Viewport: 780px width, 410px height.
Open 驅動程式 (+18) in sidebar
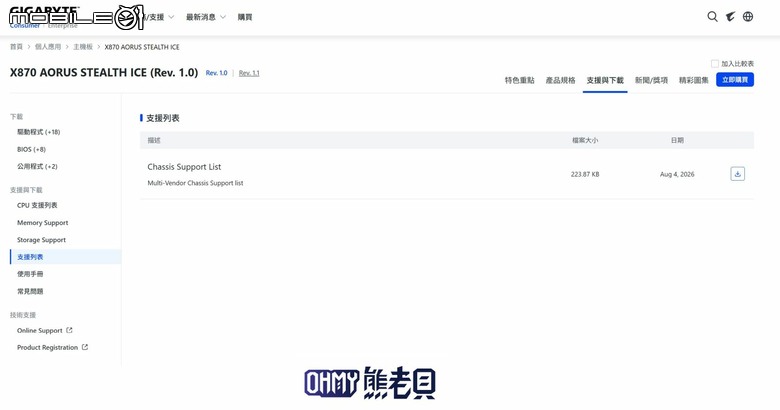click(x=38, y=132)
